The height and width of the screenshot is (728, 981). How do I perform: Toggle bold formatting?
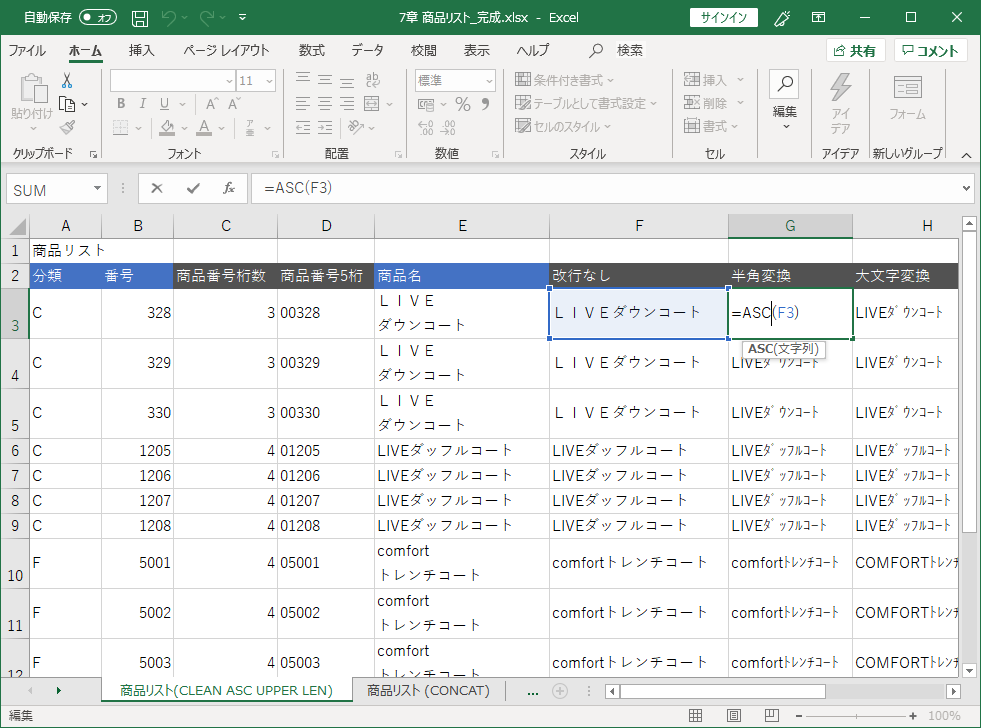[x=120, y=103]
